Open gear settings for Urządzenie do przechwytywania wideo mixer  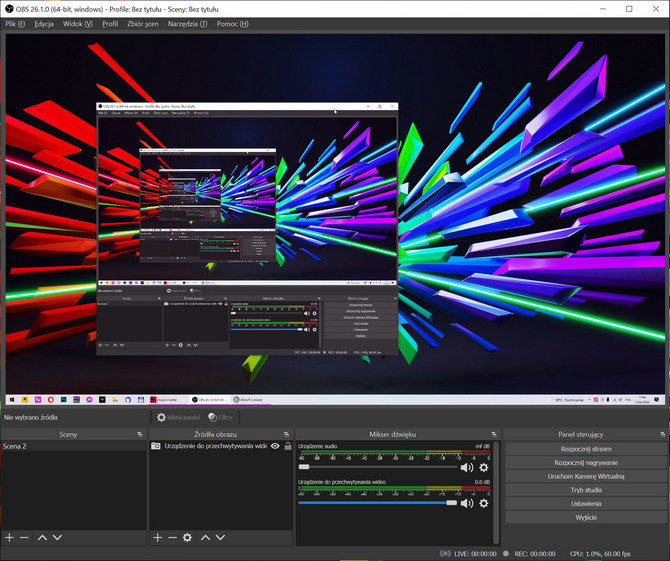pyautogui.click(x=483, y=503)
